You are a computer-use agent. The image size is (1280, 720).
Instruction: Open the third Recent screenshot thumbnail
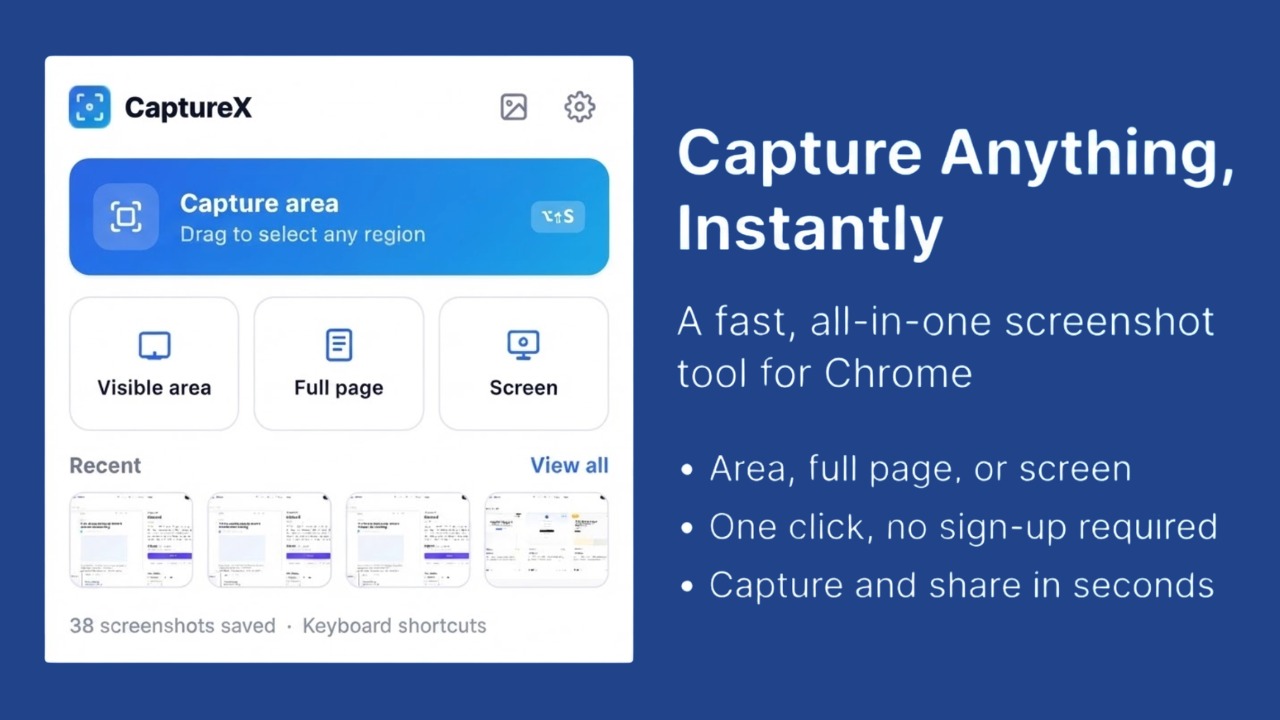[x=408, y=540]
